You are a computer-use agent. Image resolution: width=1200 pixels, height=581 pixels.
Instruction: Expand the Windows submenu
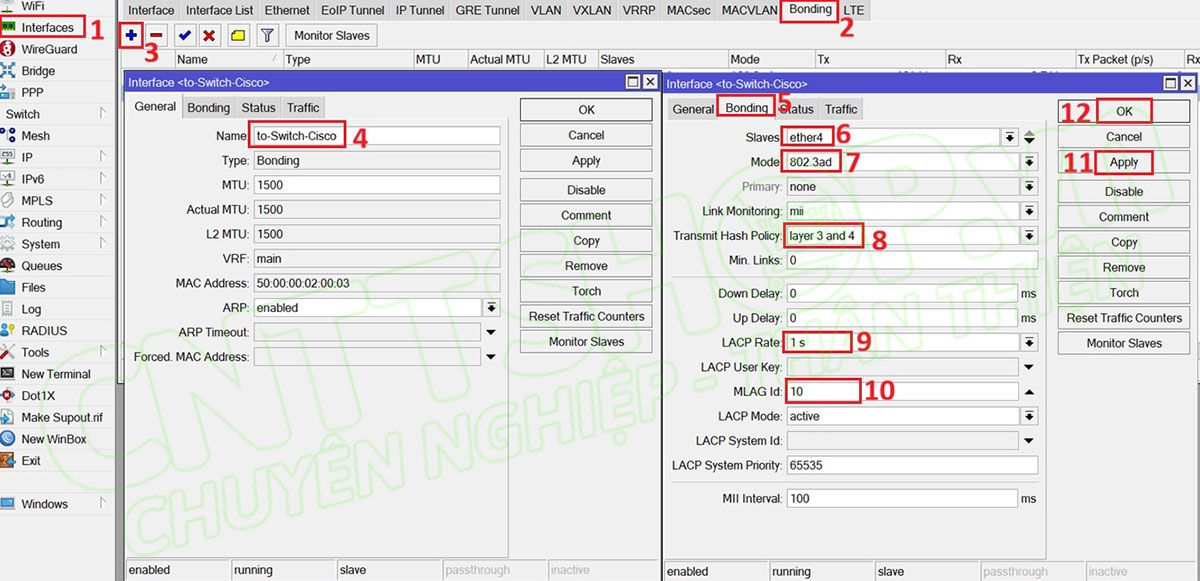tap(102, 504)
